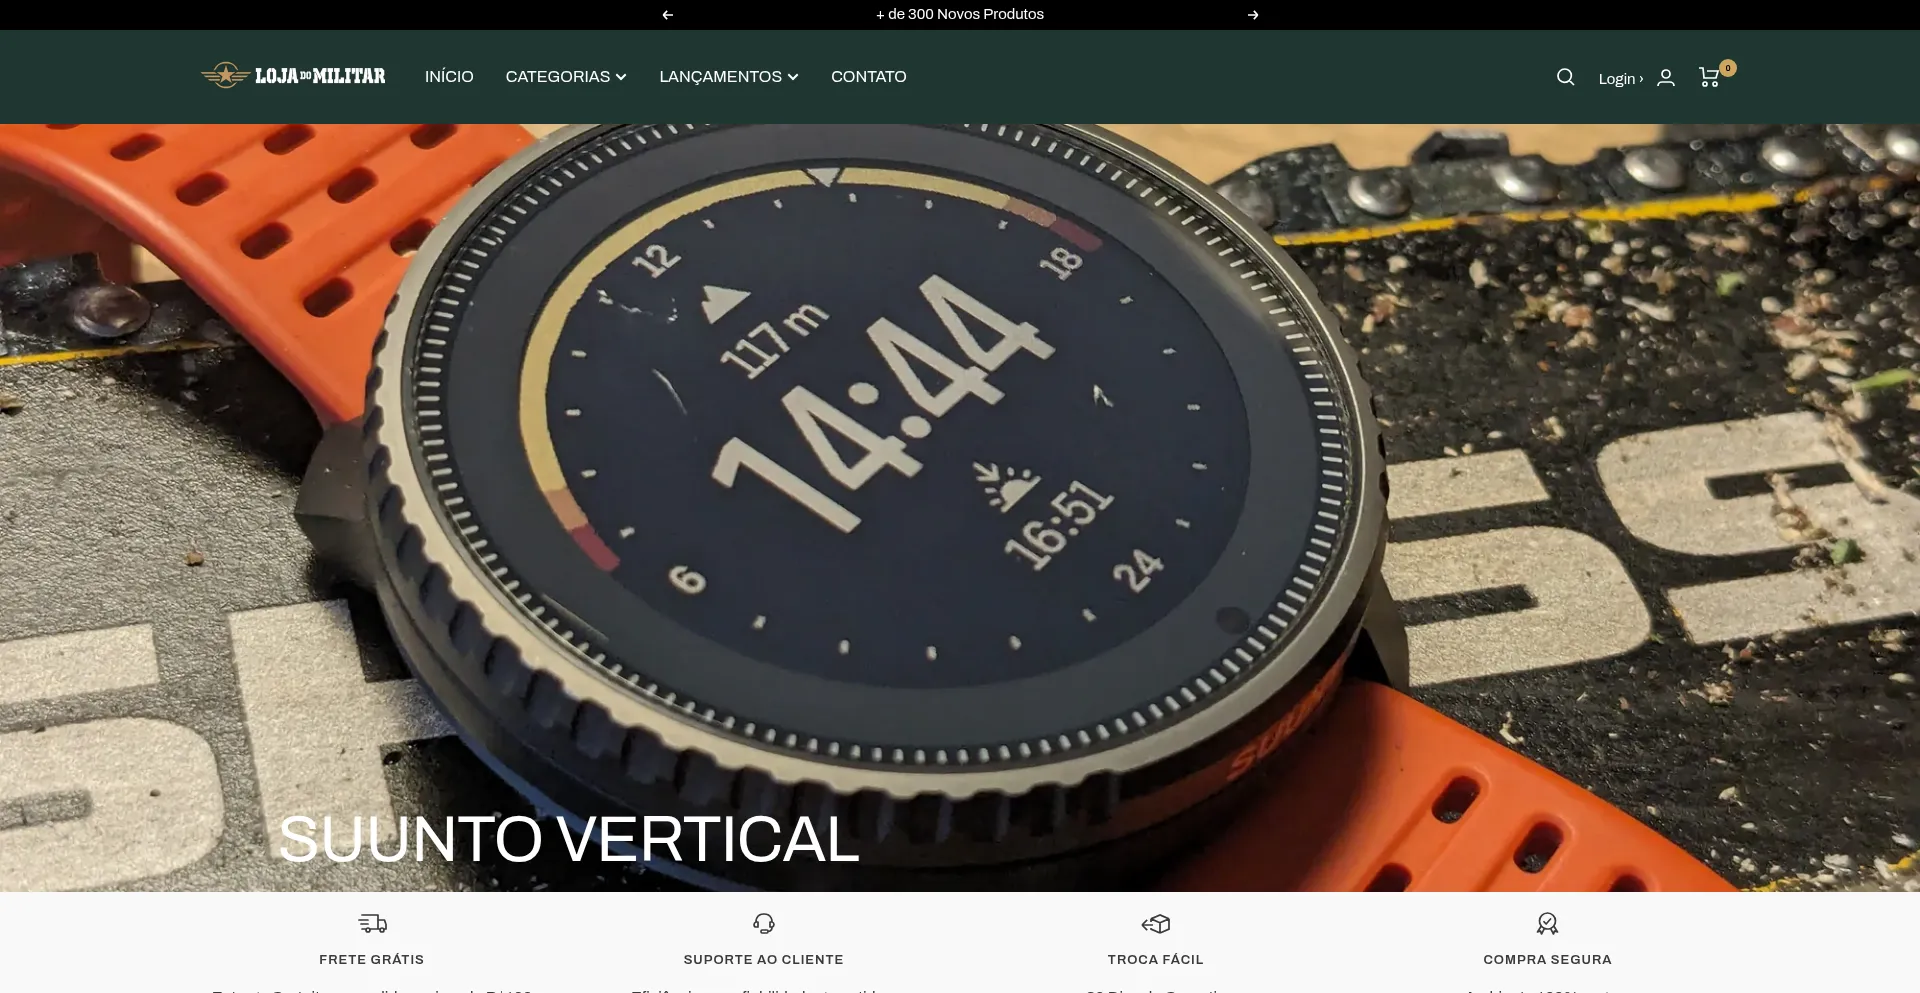Open the Suunto Vertical hero banner

pyautogui.click(x=960, y=508)
